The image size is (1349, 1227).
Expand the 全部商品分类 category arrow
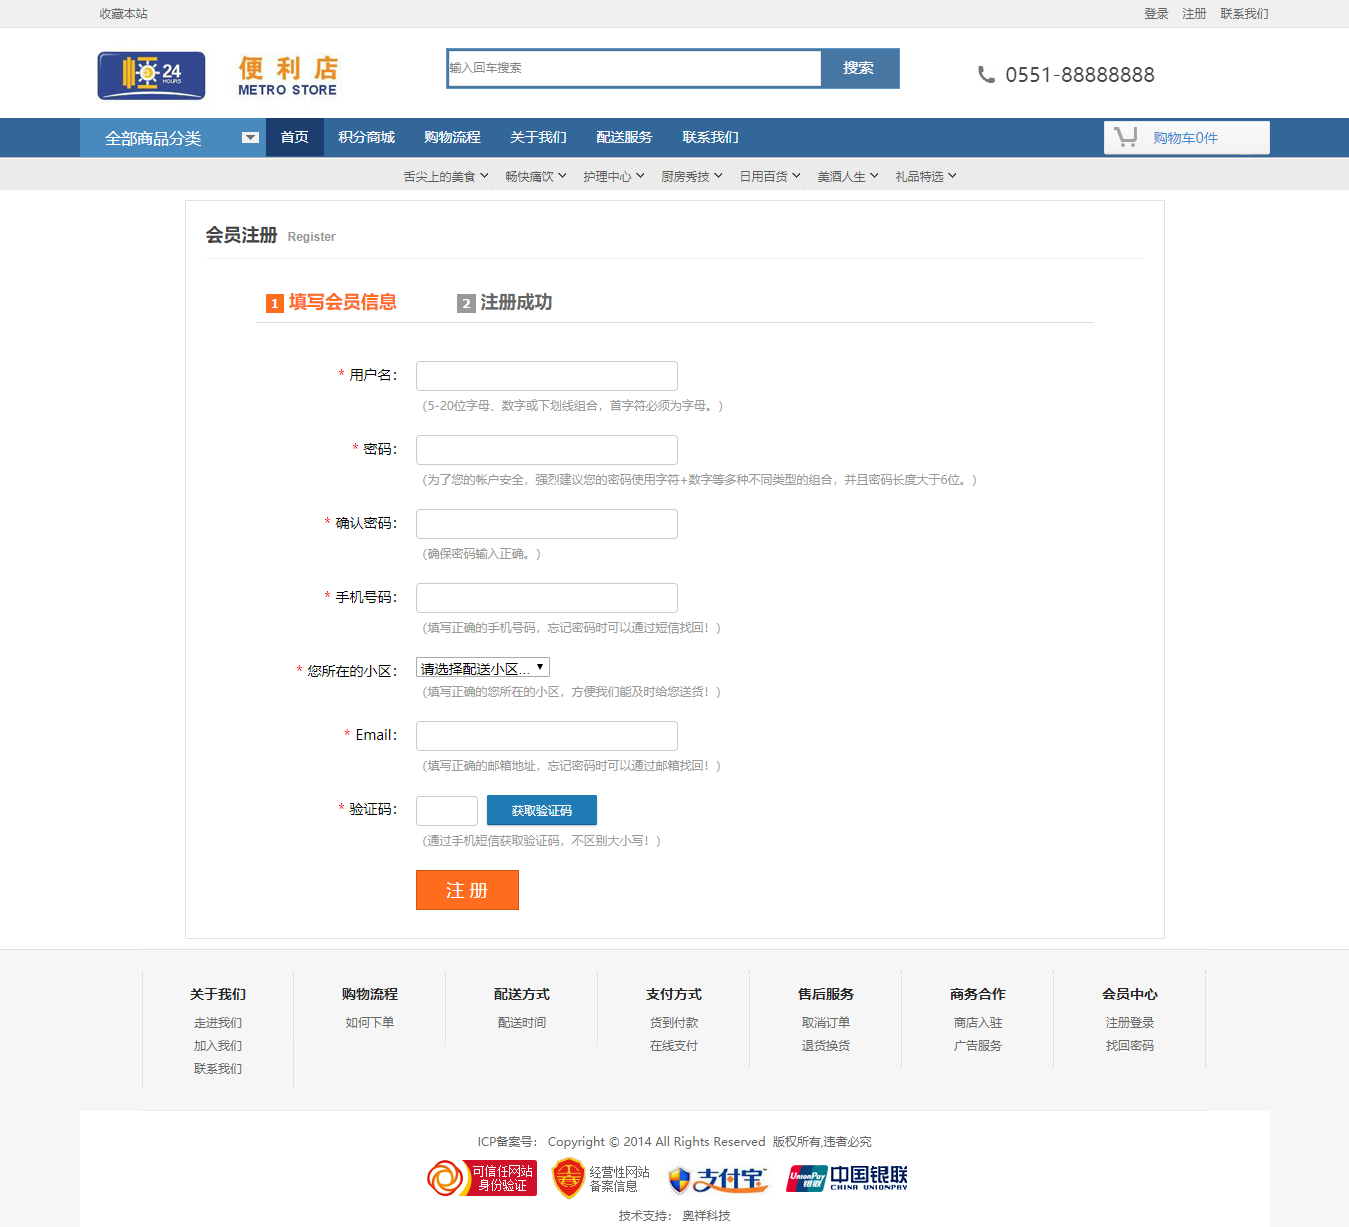250,138
